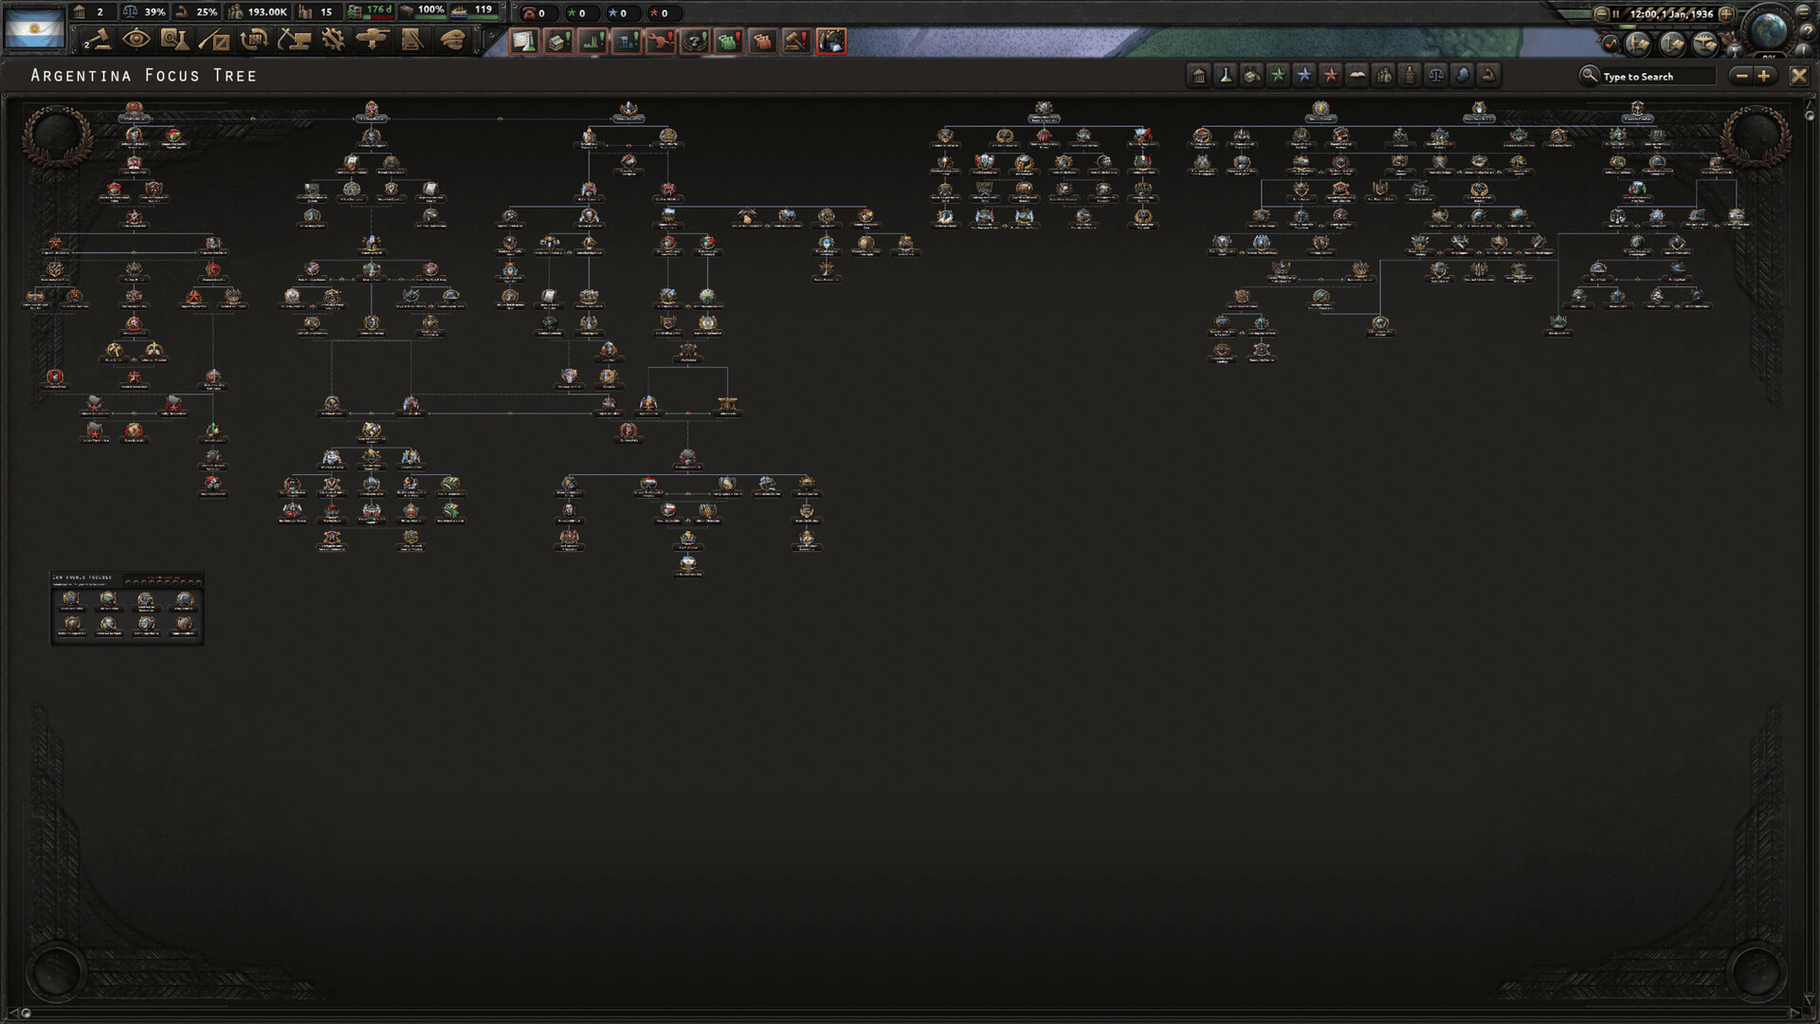Zoom in focus tree with plus button
1820x1024 pixels.
(1764, 76)
